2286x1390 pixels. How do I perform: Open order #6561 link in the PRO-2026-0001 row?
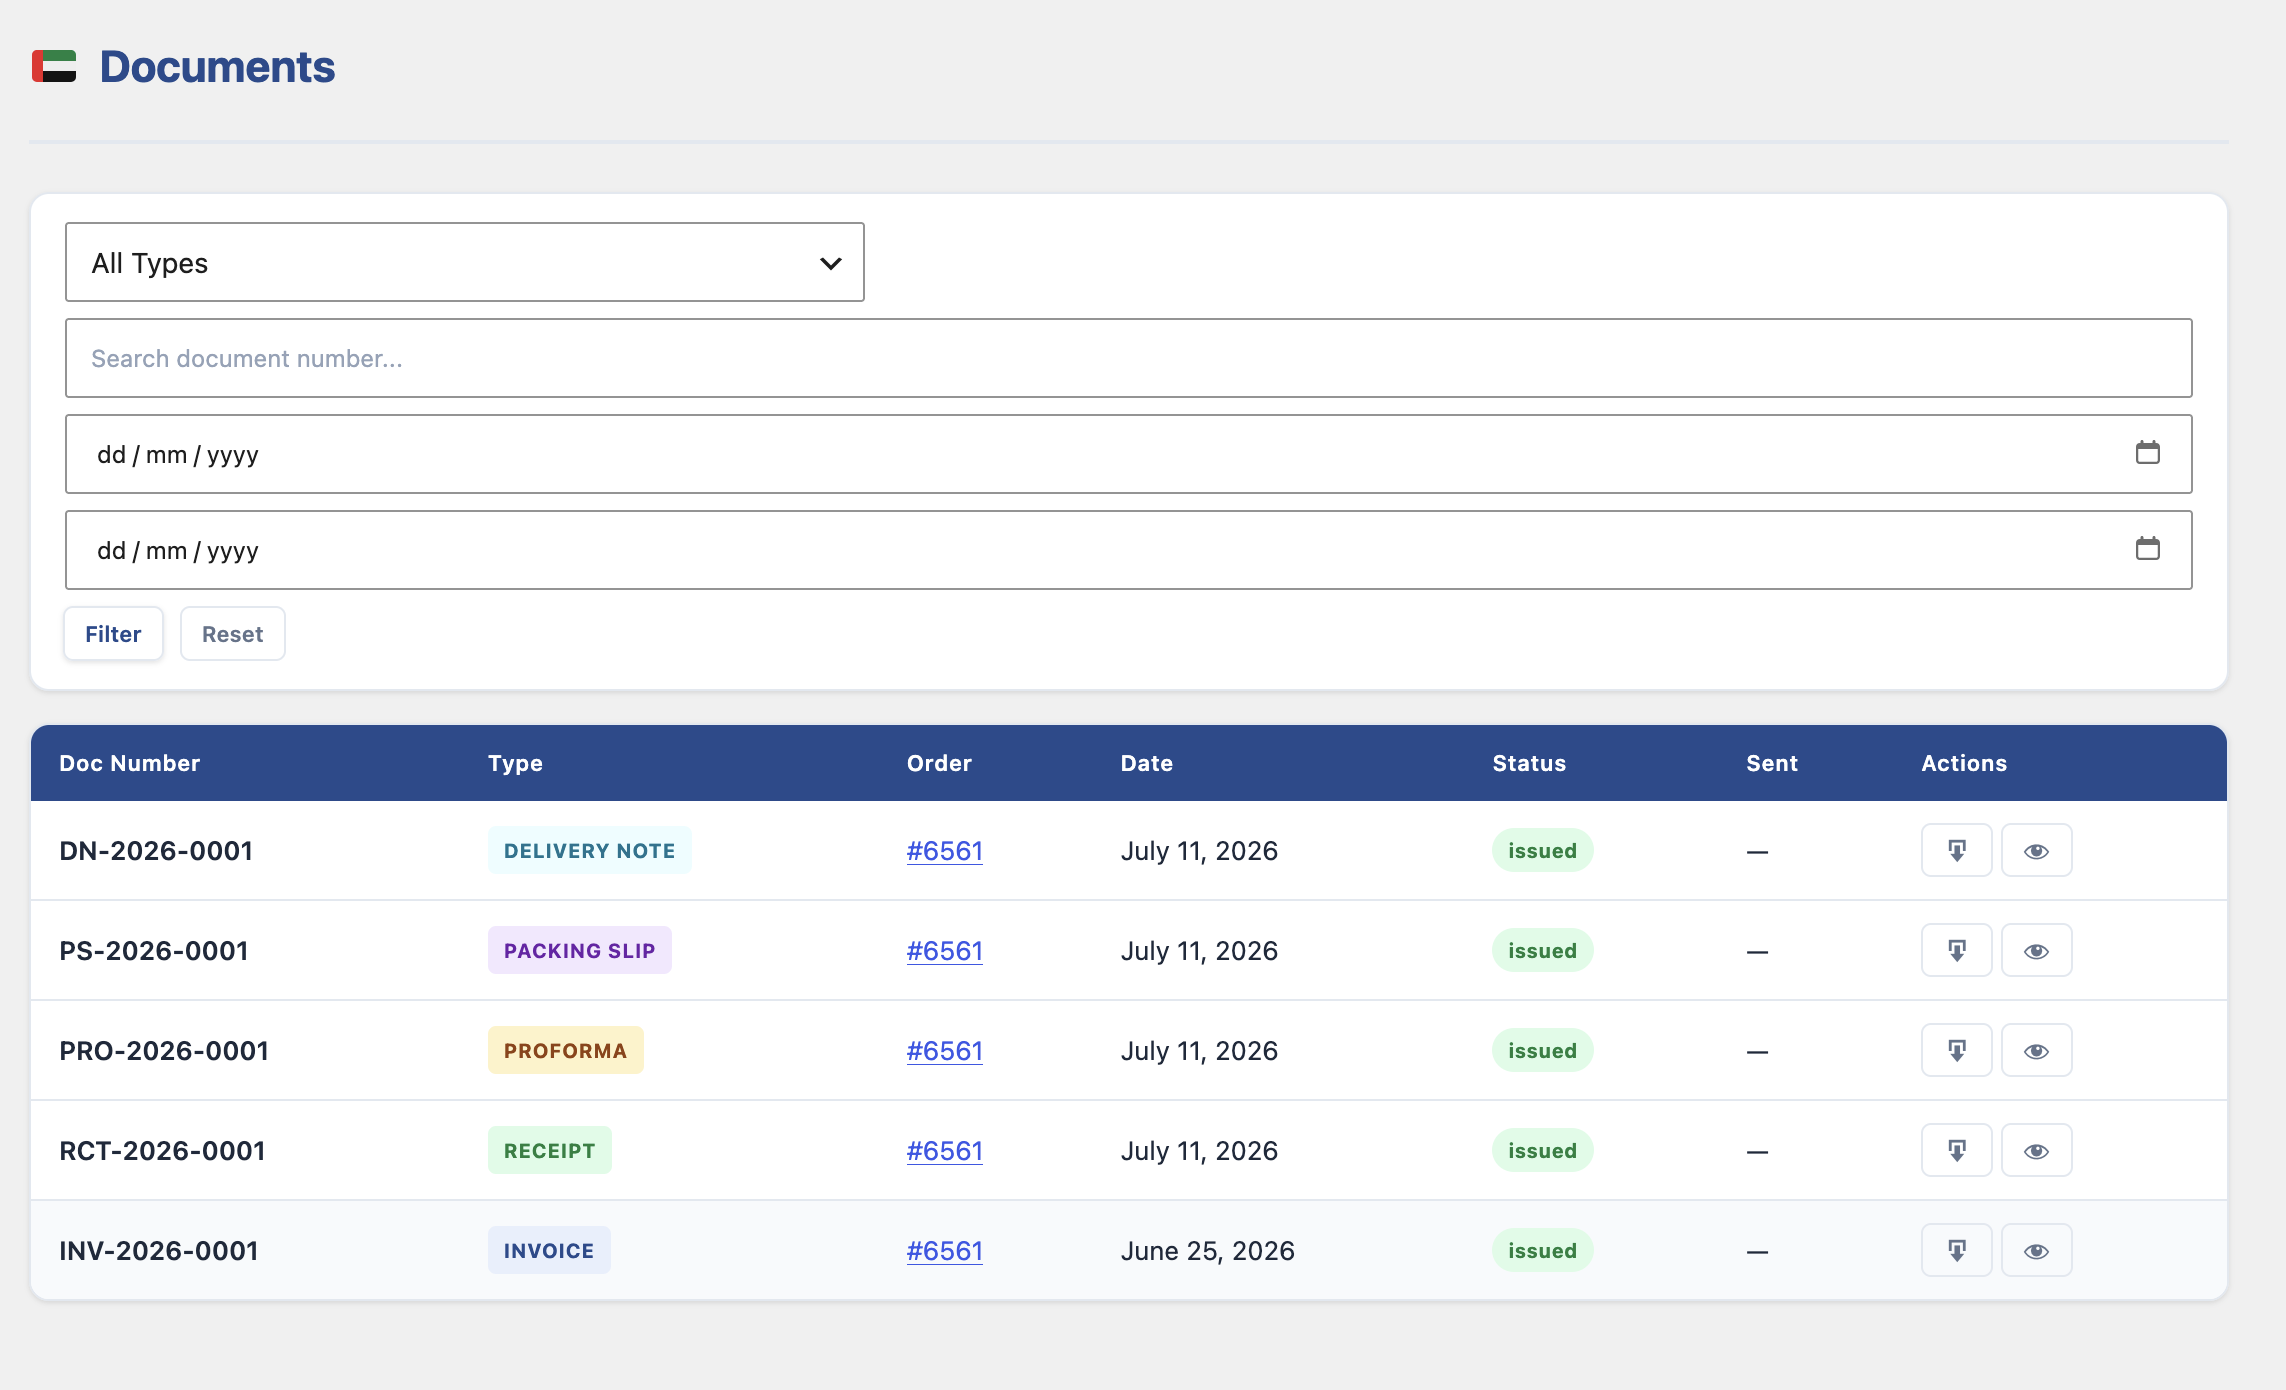[944, 1051]
